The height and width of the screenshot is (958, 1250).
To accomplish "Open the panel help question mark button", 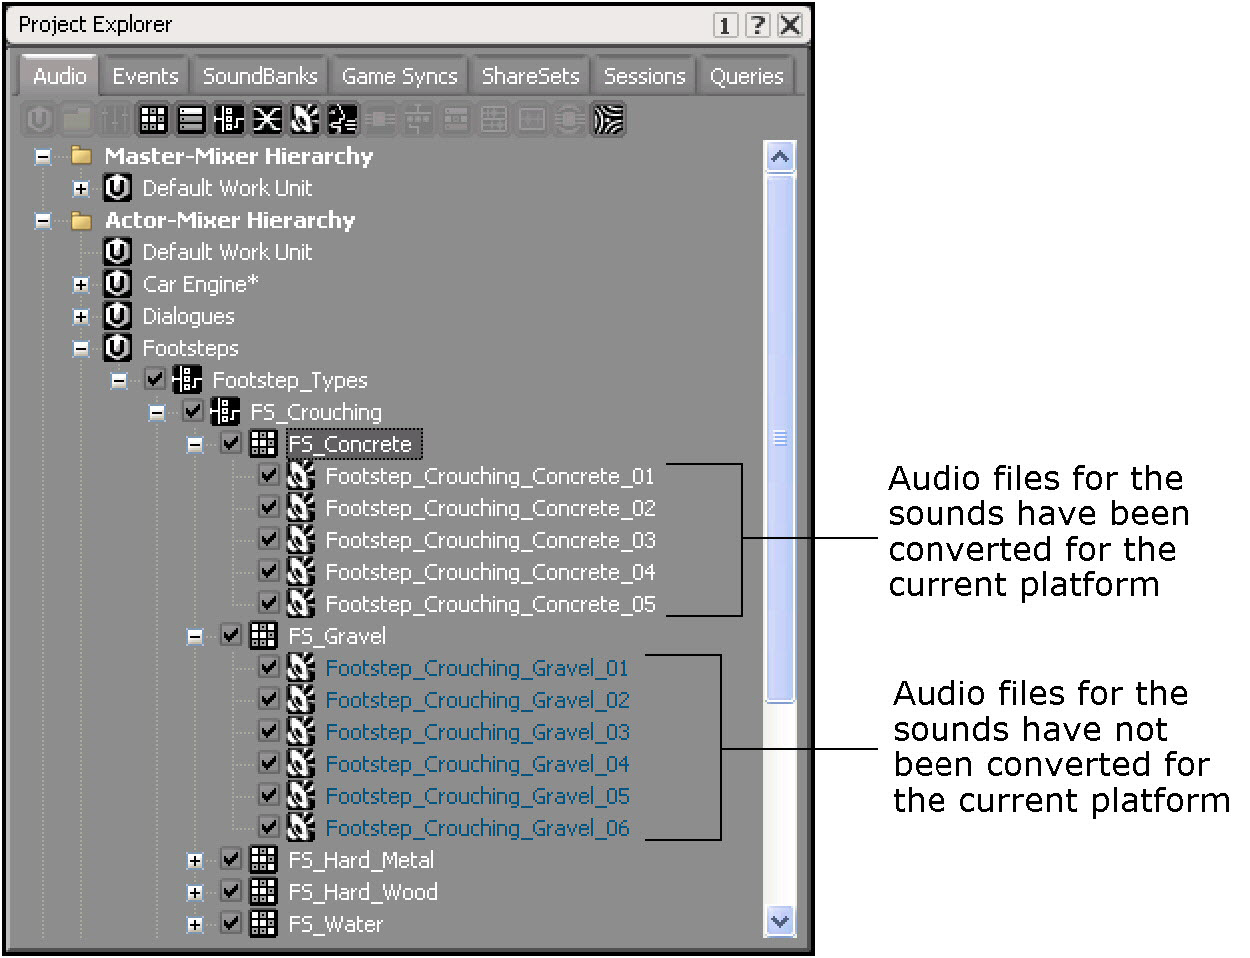I will 757,25.
